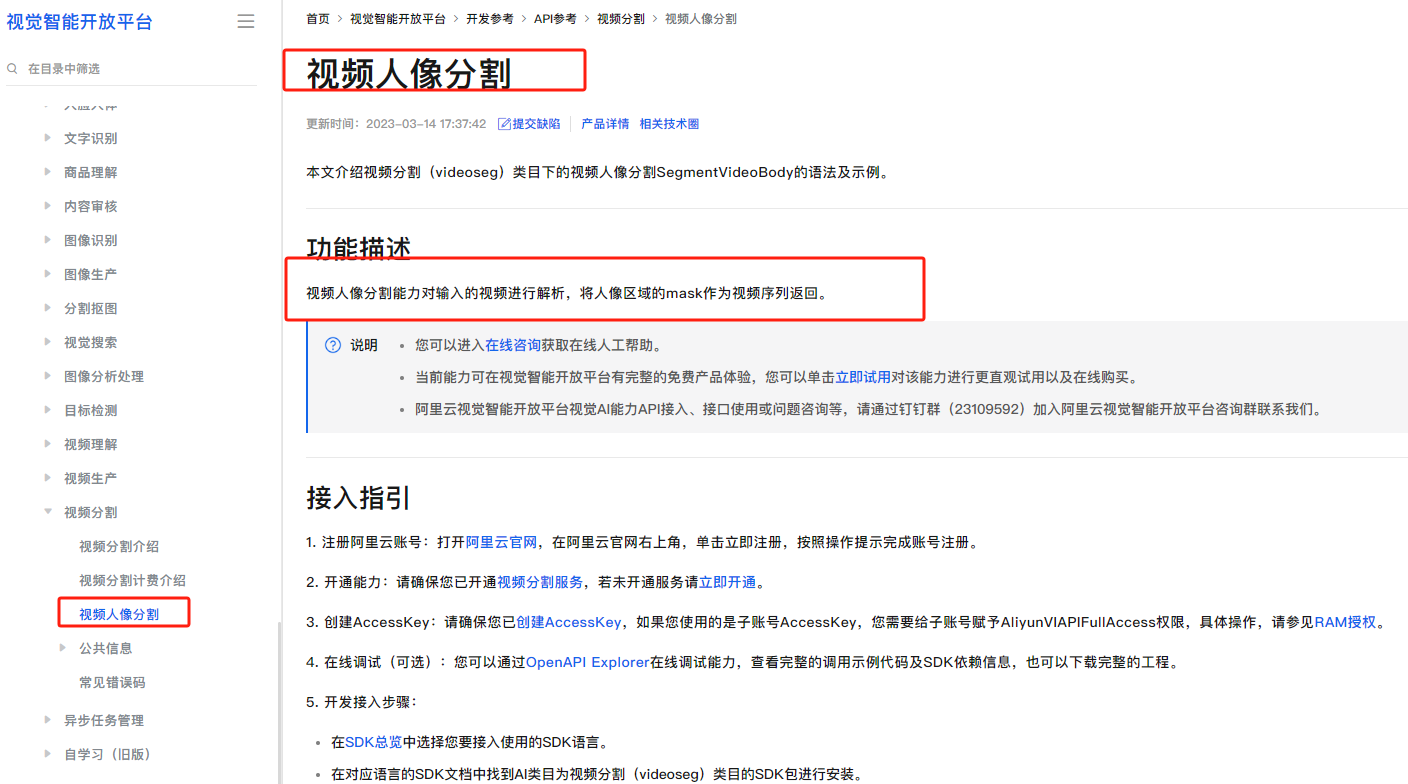
Task: Click the search magnifier icon in sidebar
Action: pyautogui.click(x=12, y=69)
